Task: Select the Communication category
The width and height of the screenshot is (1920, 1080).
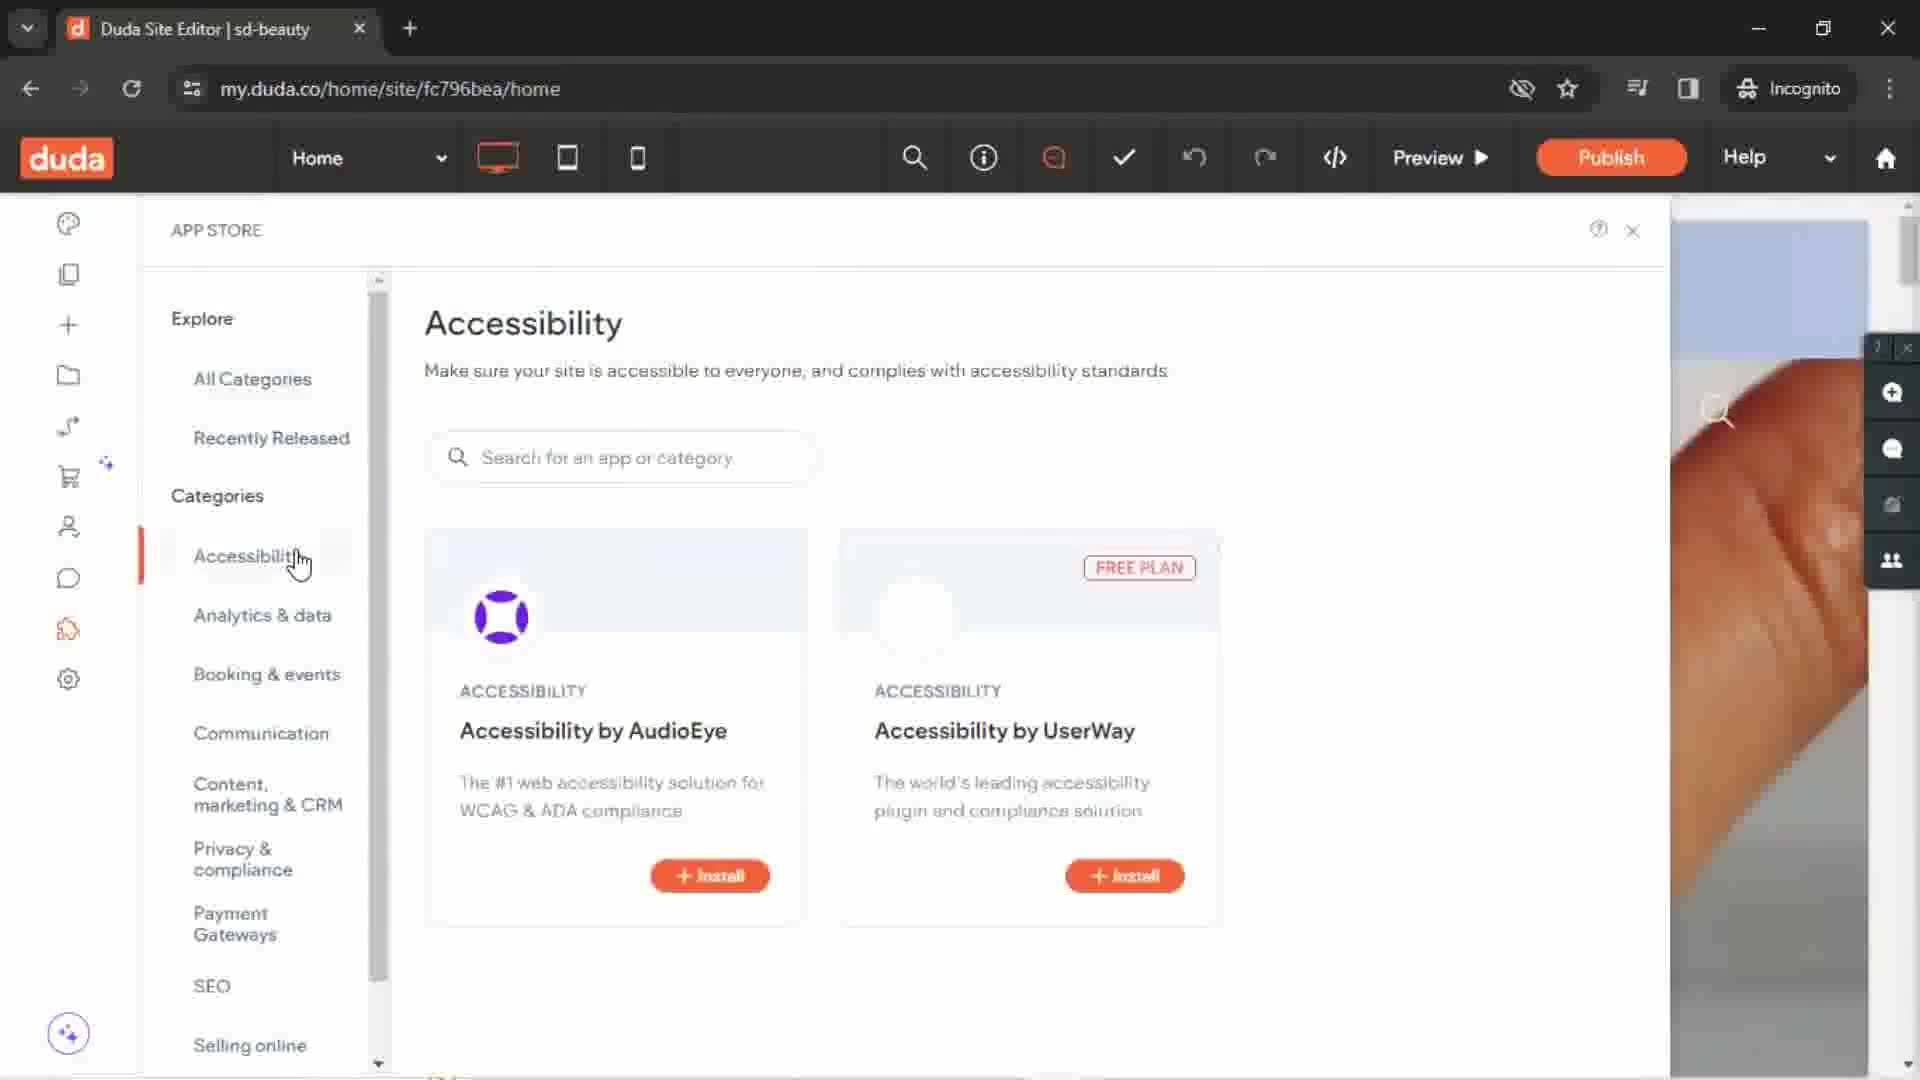Action: pos(260,733)
